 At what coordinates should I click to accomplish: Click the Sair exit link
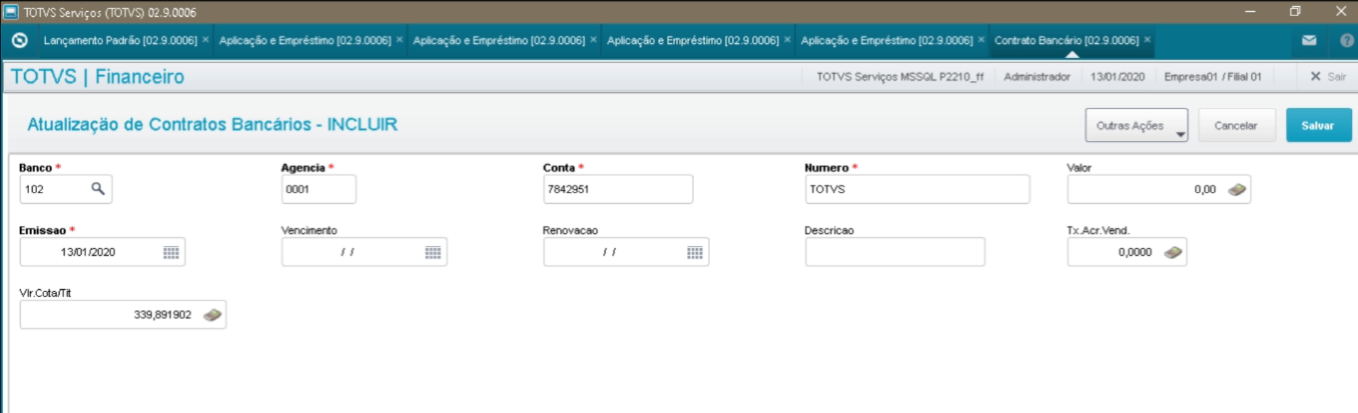point(1327,77)
